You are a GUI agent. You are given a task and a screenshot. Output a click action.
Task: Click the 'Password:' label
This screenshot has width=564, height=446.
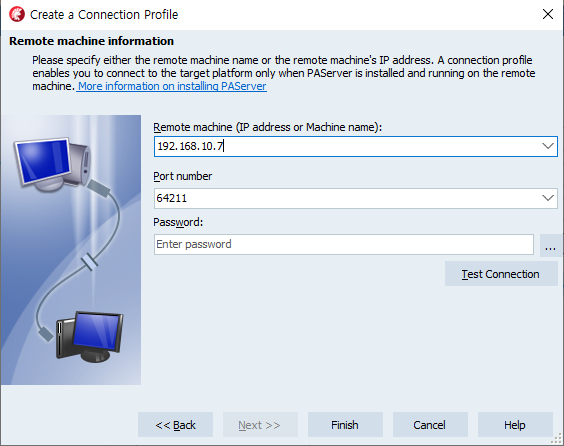click(178, 222)
